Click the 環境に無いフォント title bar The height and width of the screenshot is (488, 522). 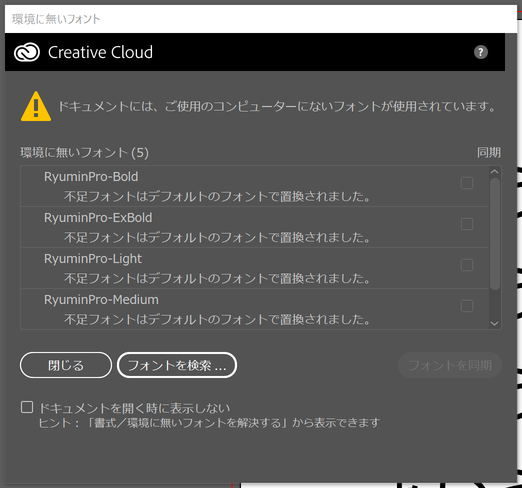point(261,19)
